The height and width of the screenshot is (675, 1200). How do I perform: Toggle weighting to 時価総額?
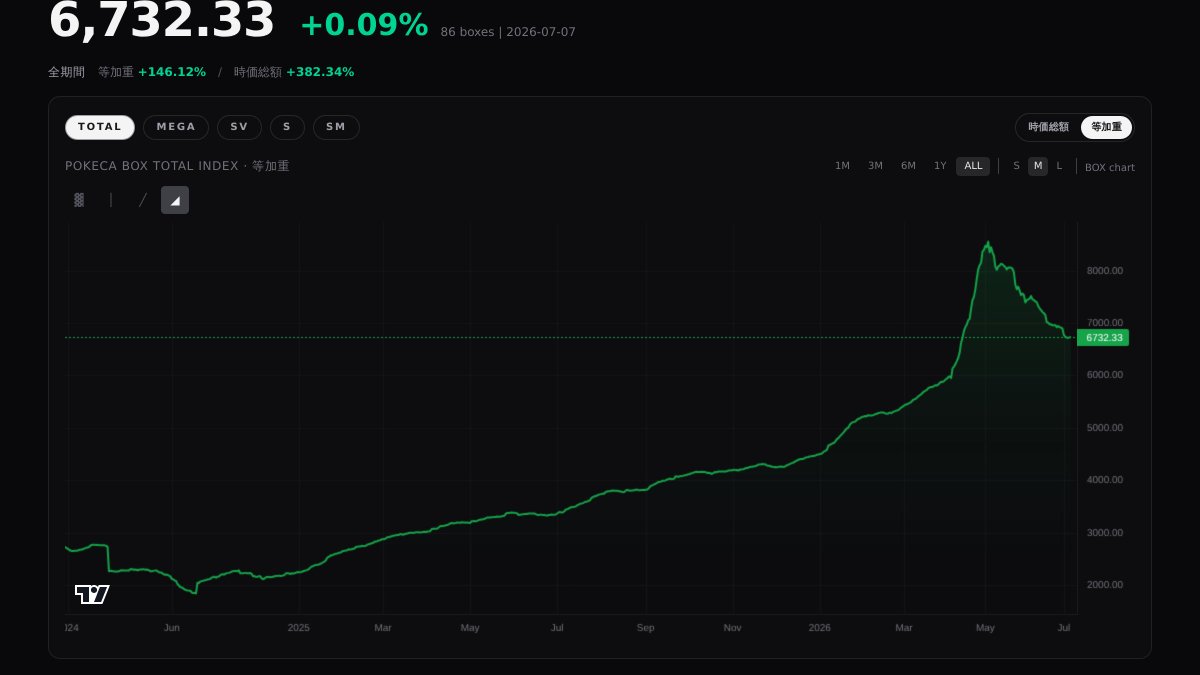click(1049, 127)
